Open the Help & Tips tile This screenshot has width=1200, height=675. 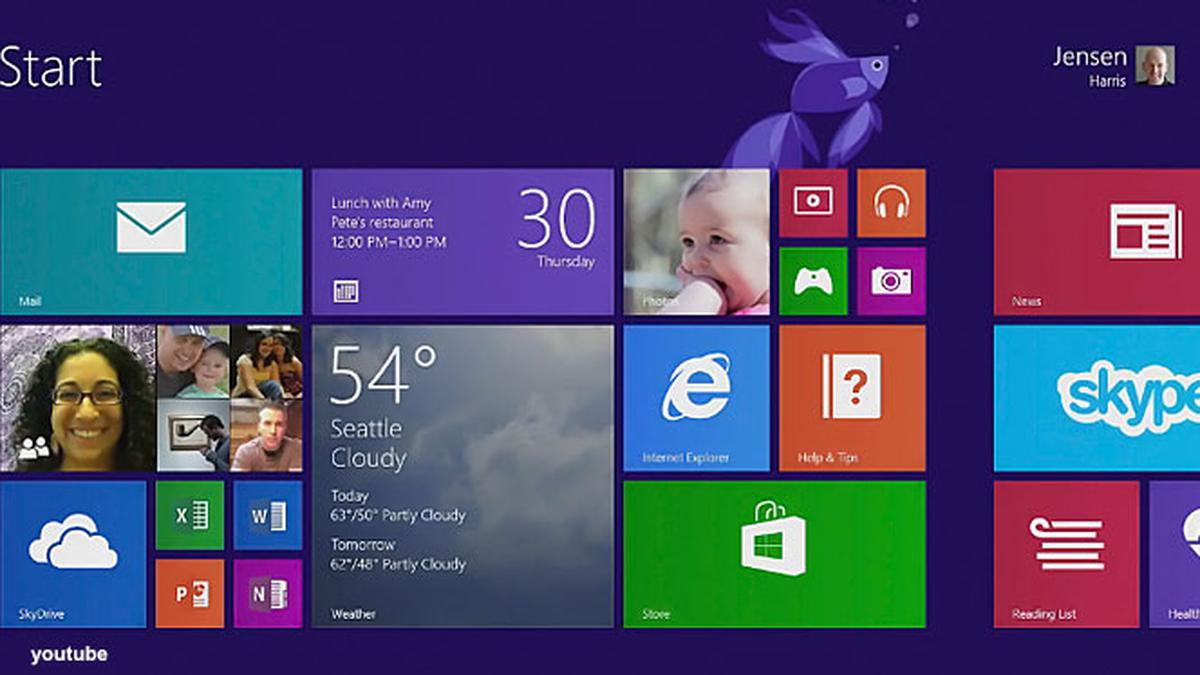(852, 397)
